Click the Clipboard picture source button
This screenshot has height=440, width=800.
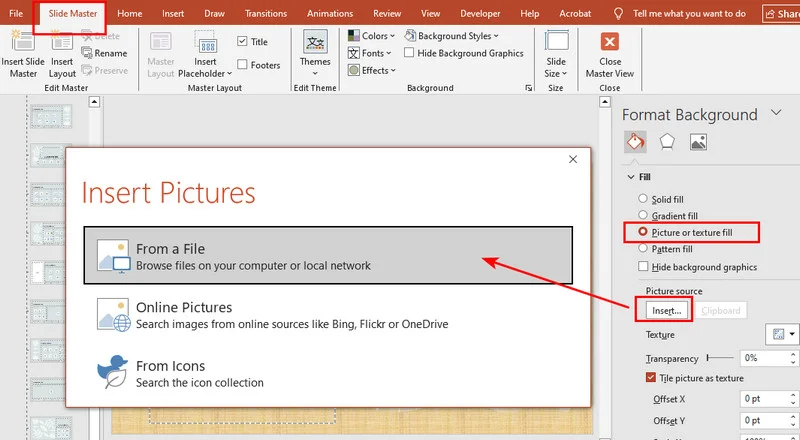[x=720, y=310]
